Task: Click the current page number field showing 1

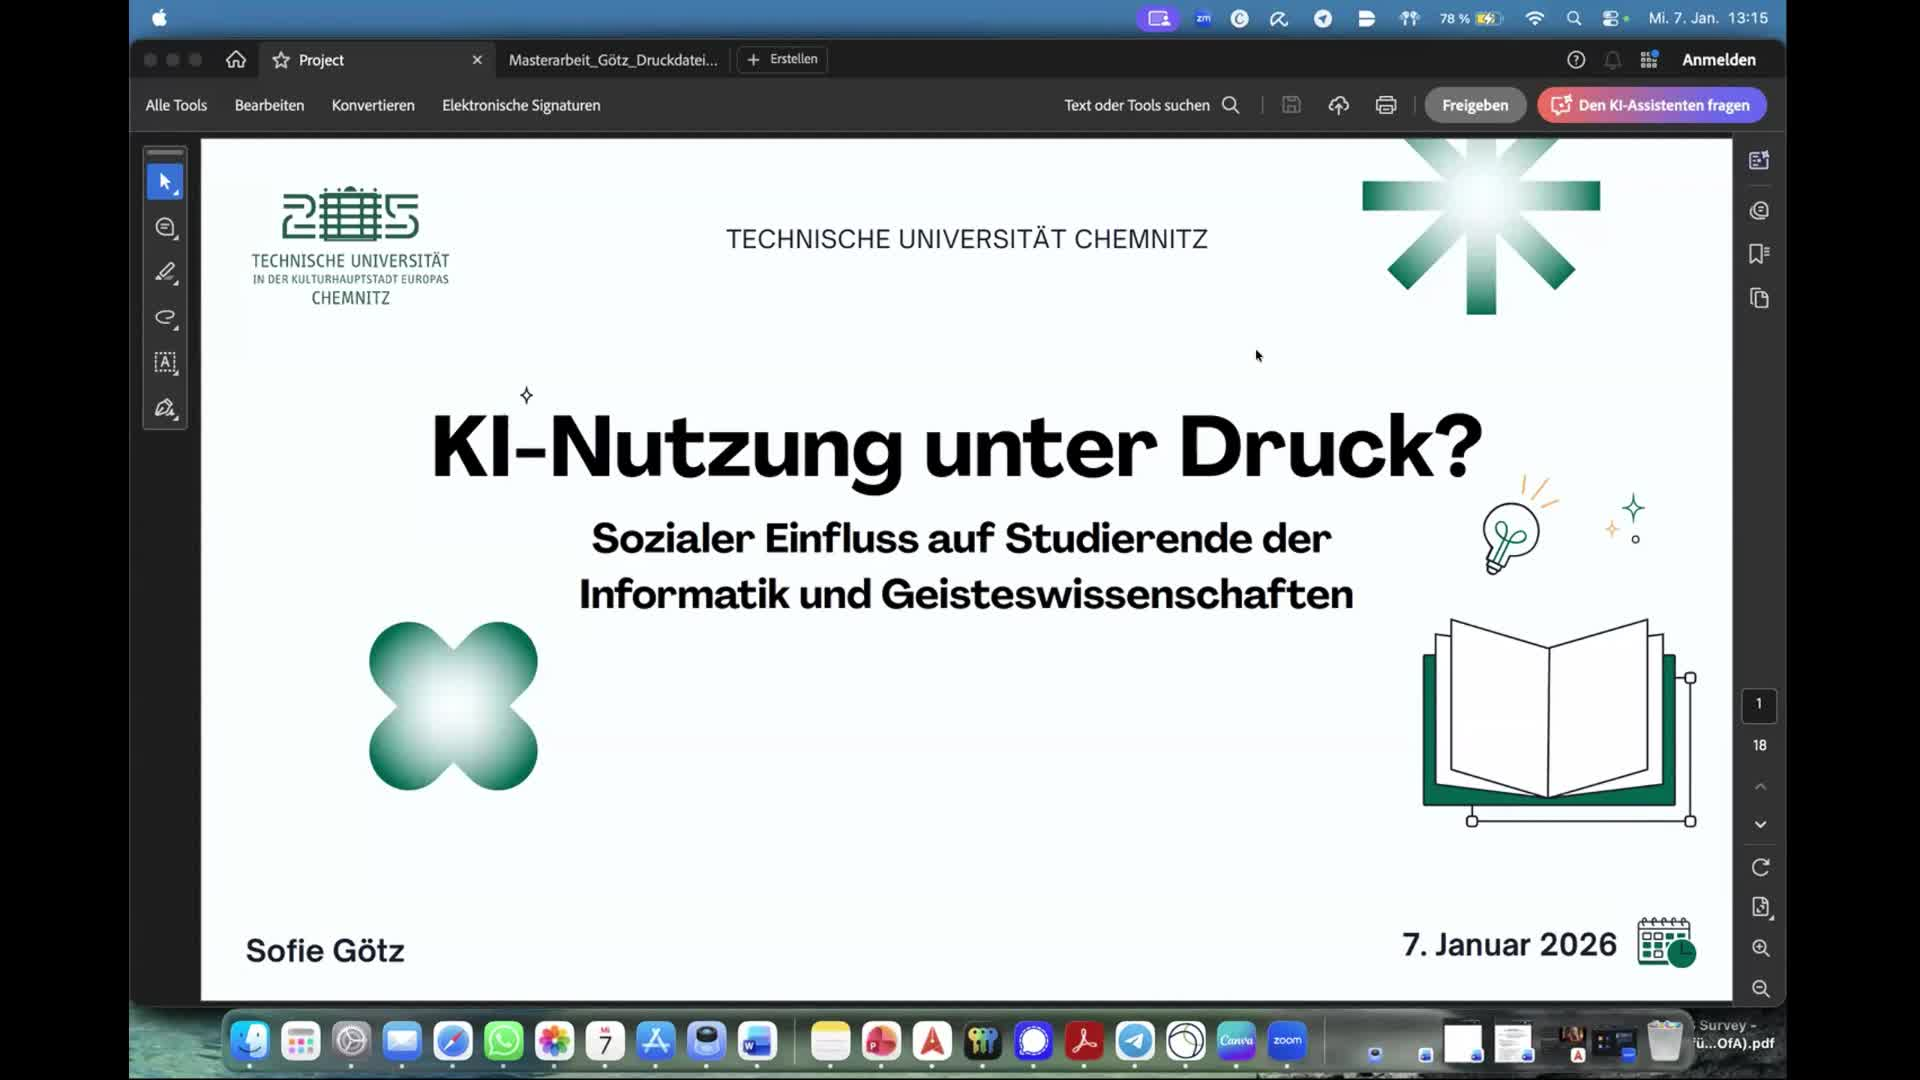Action: point(1759,705)
